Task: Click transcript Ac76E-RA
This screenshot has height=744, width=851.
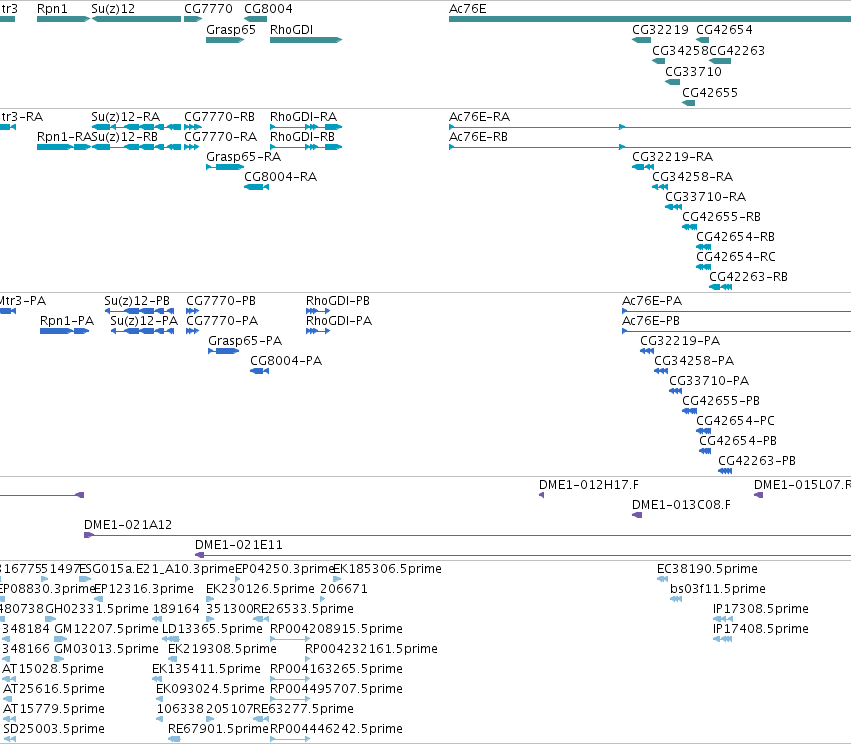Action: [480, 117]
